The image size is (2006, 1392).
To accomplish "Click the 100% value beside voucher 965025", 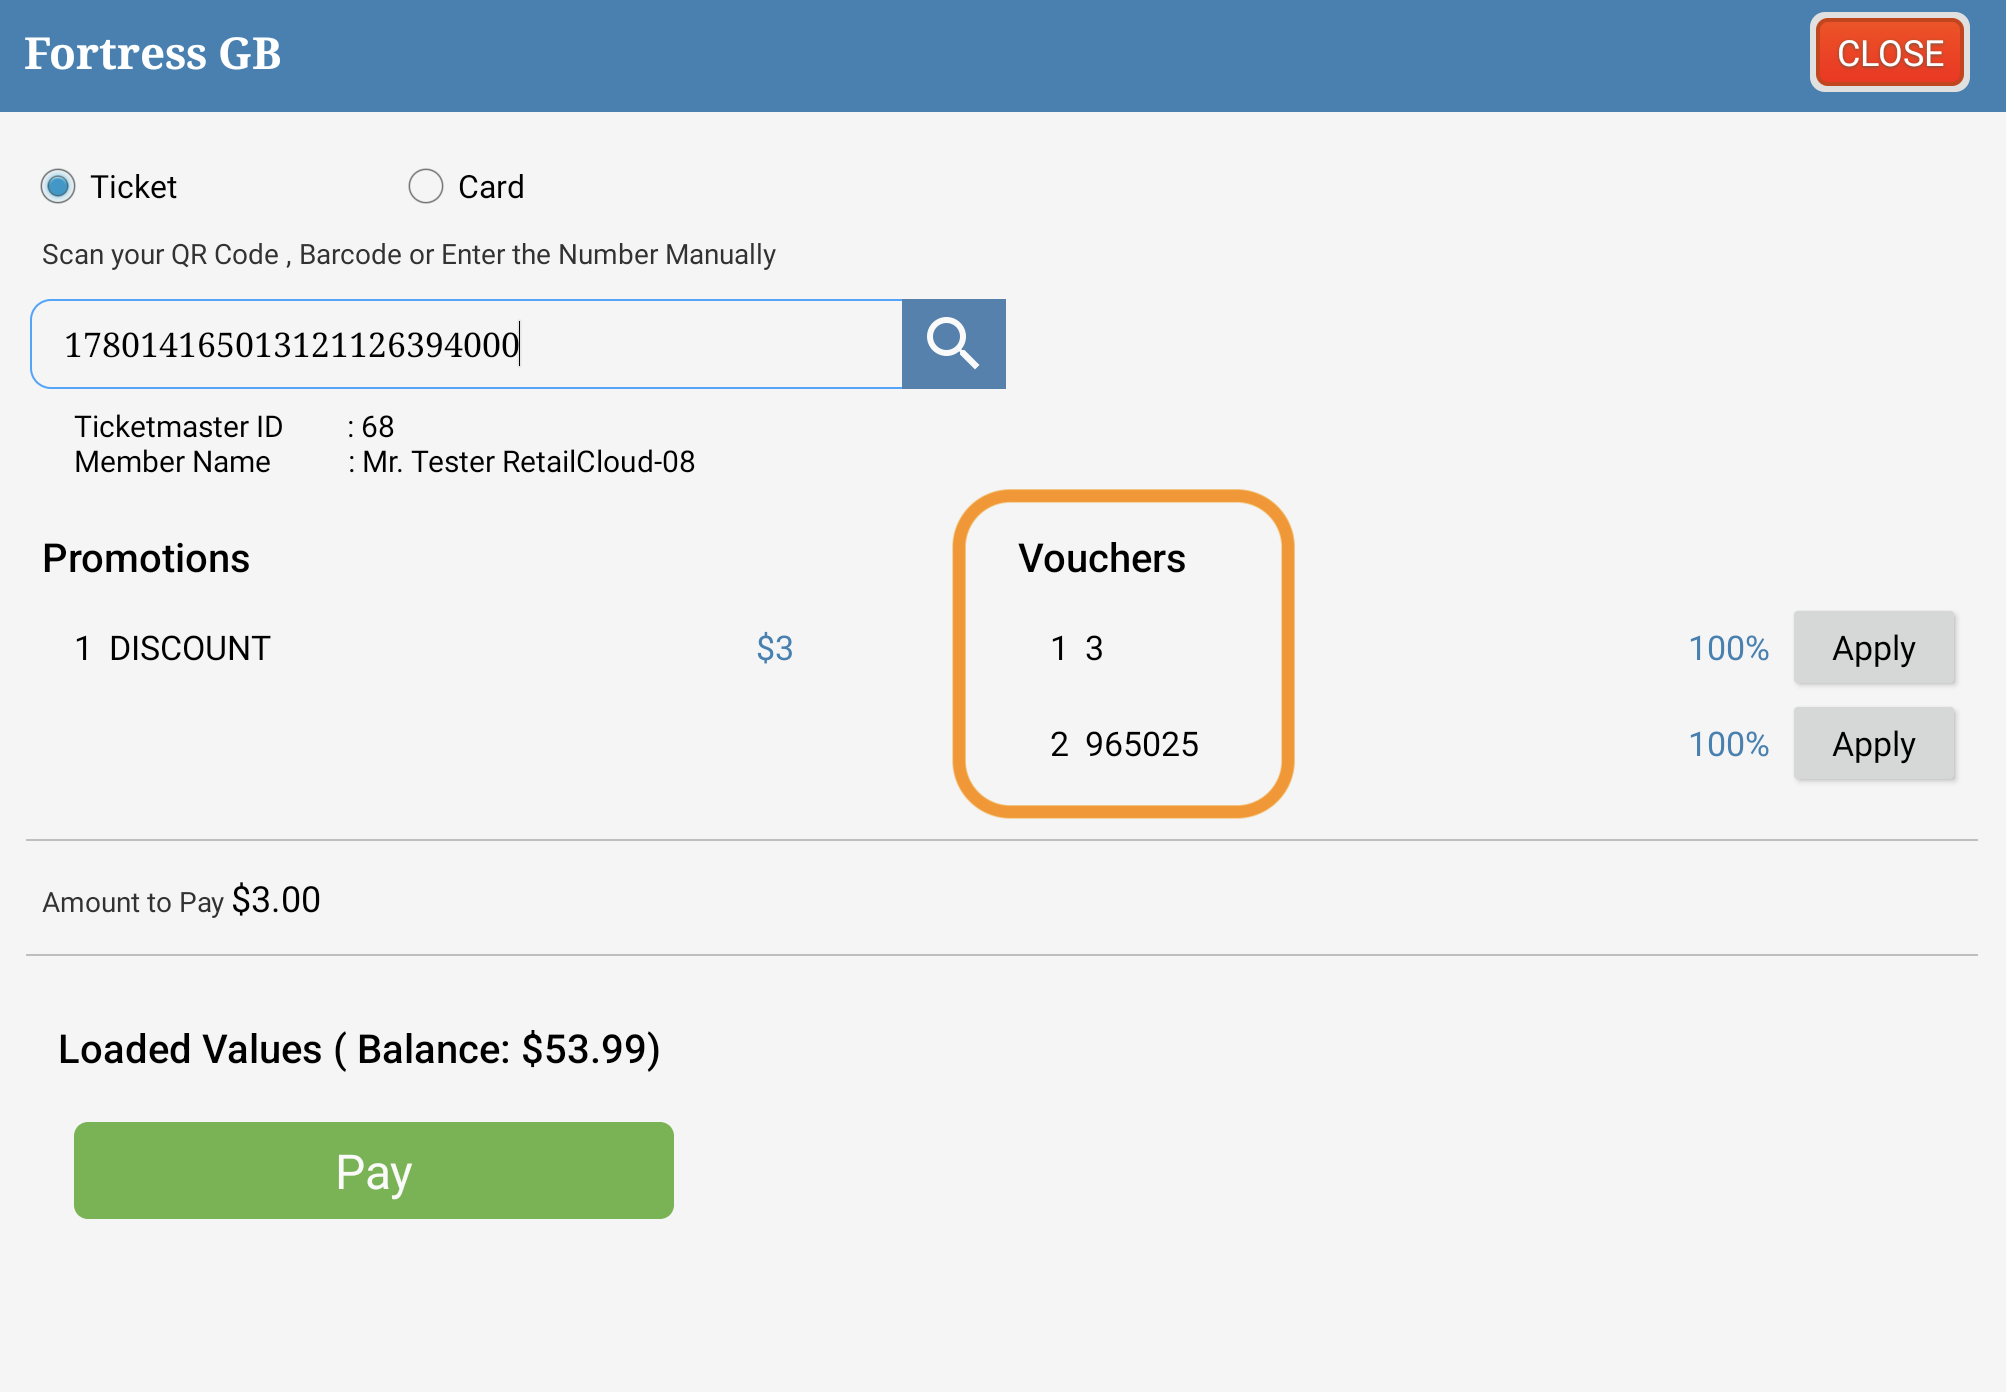I will (1729, 744).
